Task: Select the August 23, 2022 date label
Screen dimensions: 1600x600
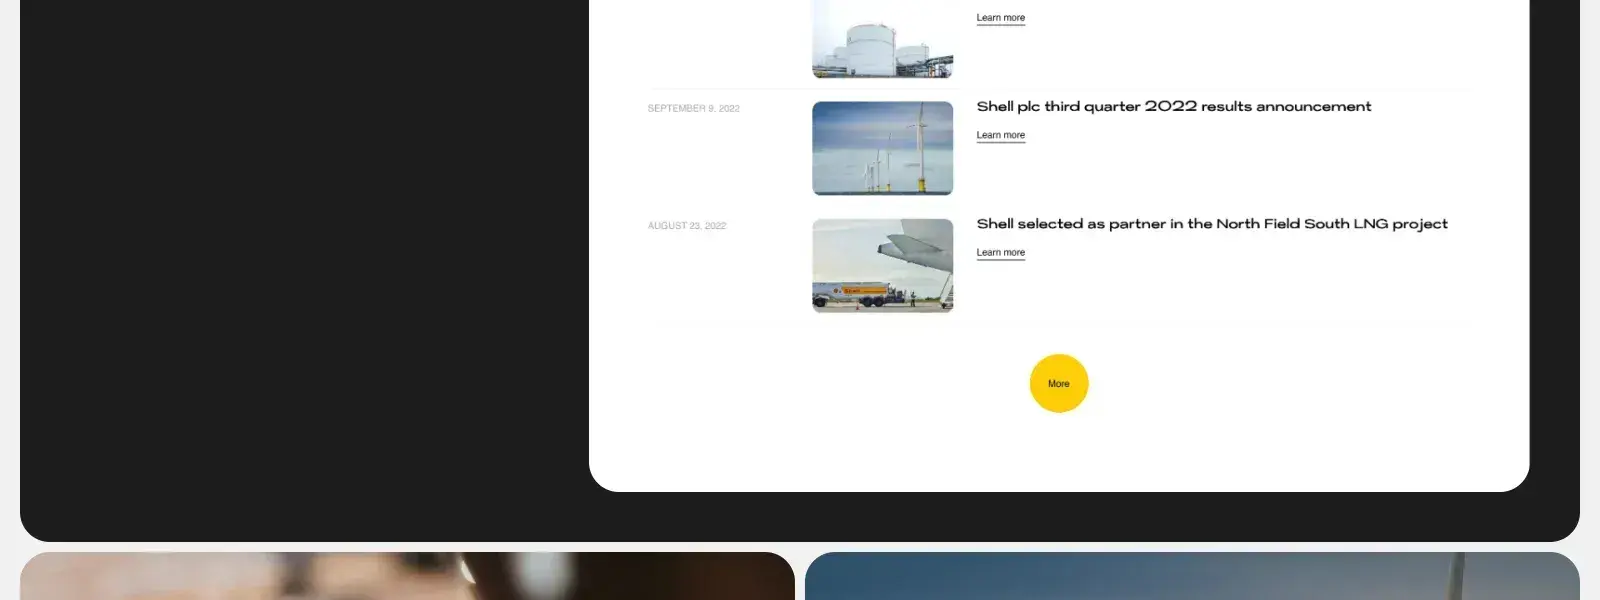Action: (x=687, y=226)
